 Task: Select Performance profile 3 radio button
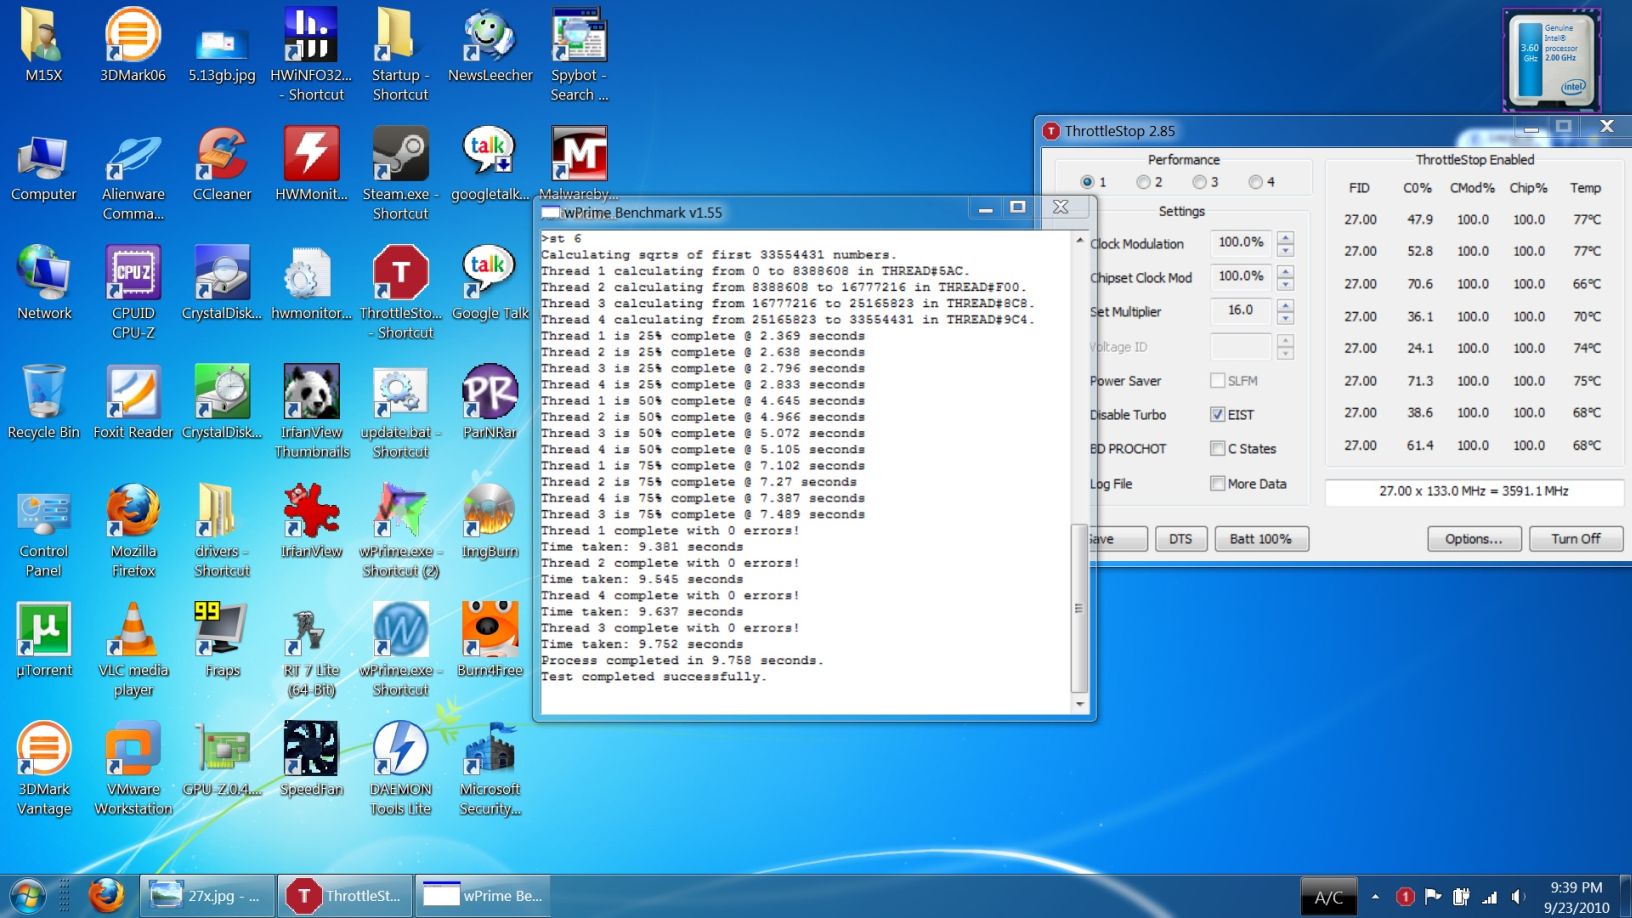pyautogui.click(x=1199, y=182)
